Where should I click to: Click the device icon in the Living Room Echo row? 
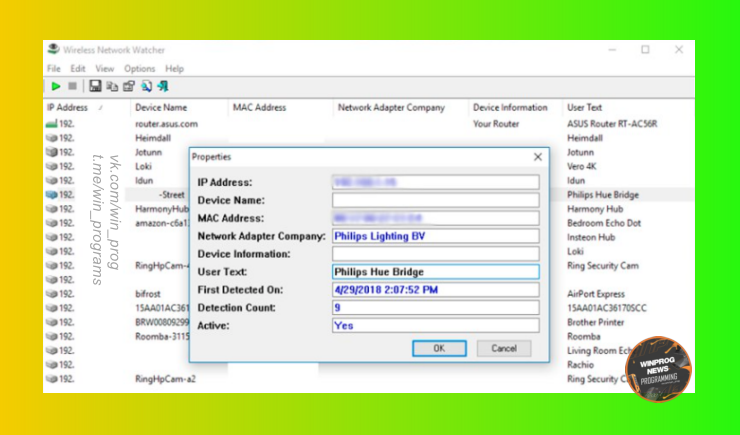click(x=51, y=351)
